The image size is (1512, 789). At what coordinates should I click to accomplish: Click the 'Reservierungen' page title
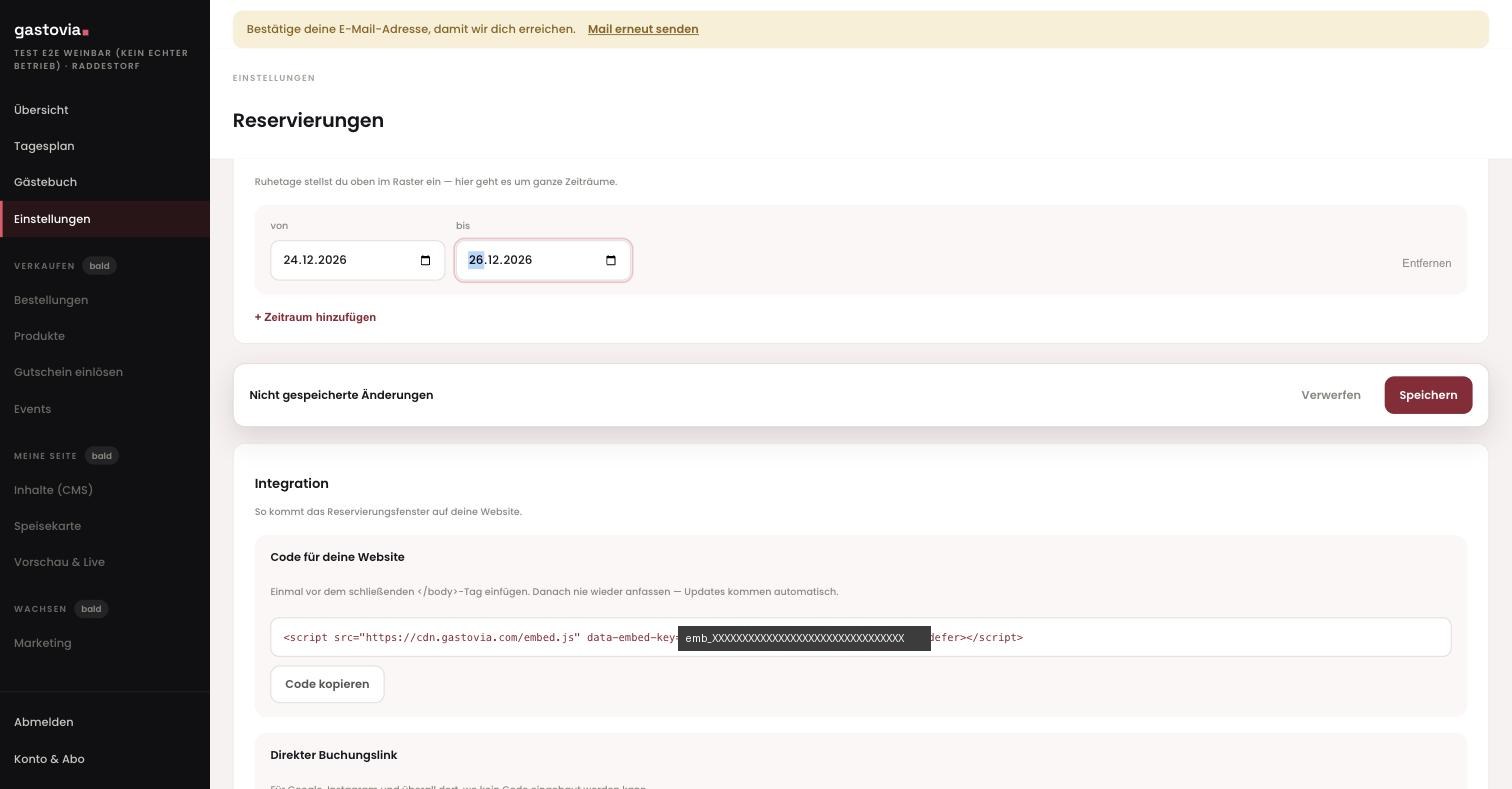tap(308, 121)
